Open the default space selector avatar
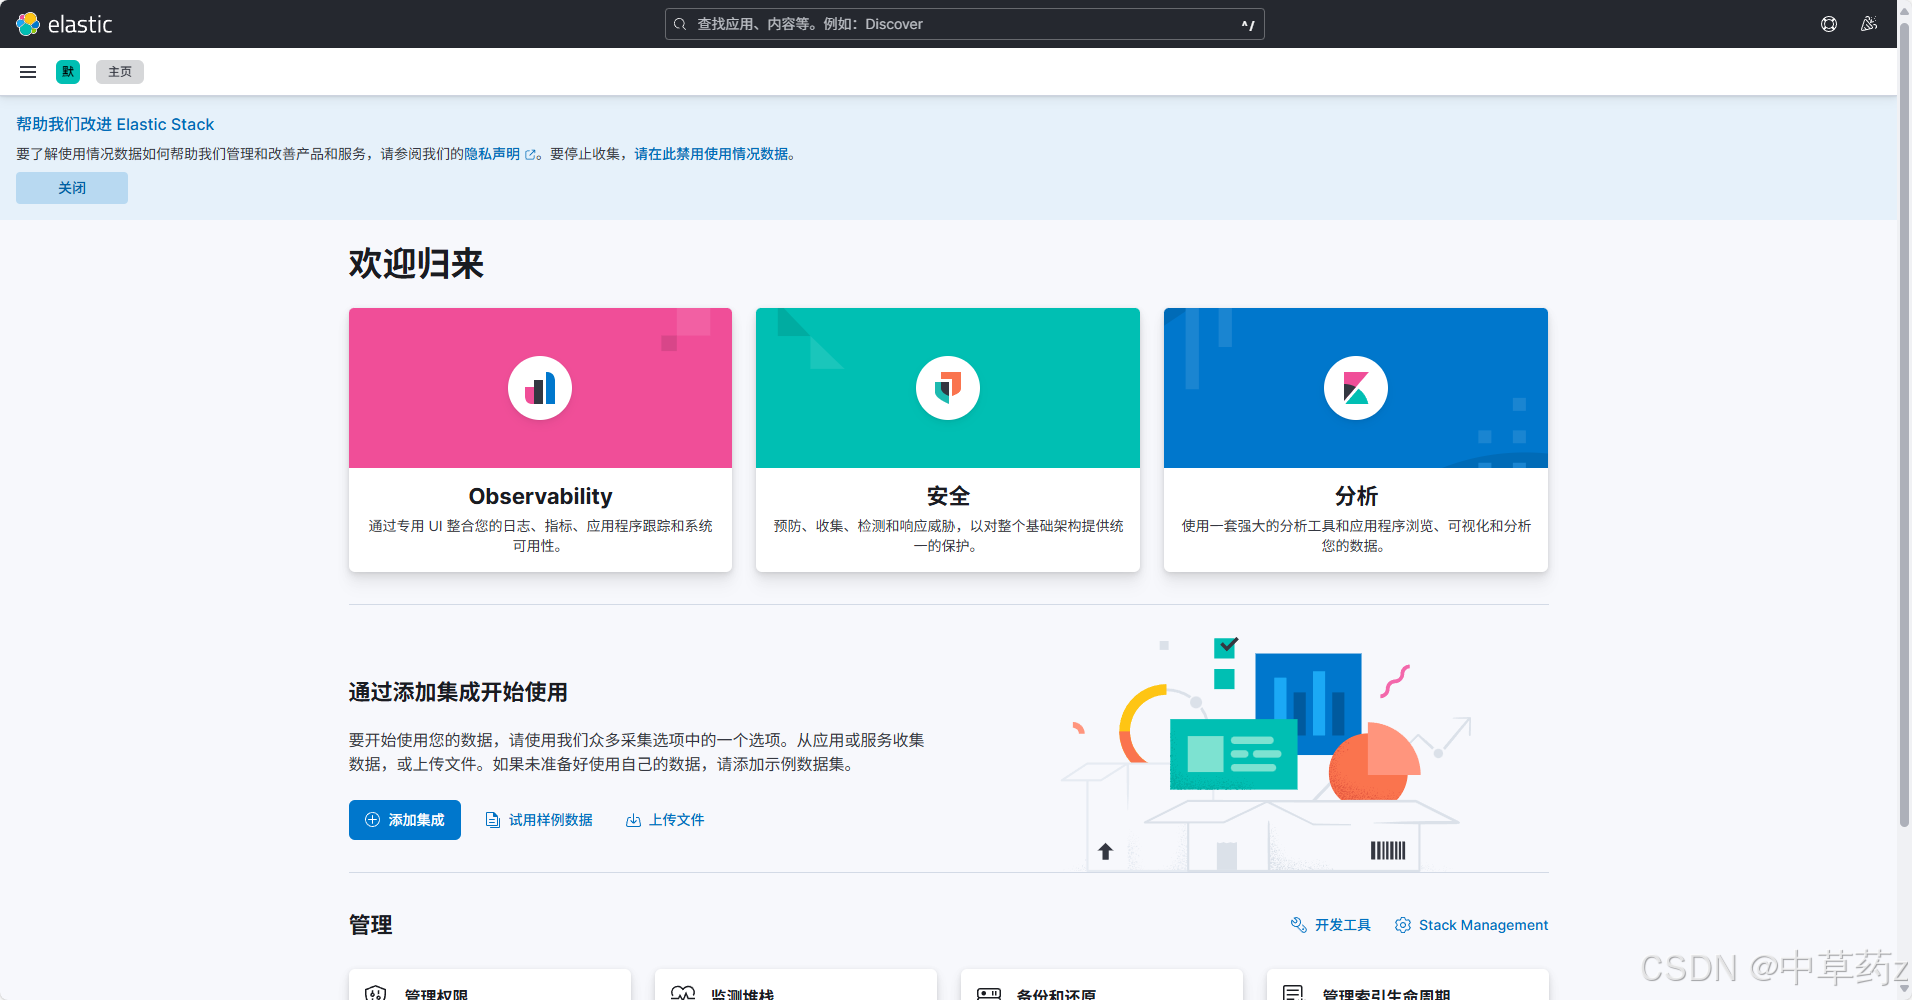The width and height of the screenshot is (1912, 1000). click(x=68, y=72)
